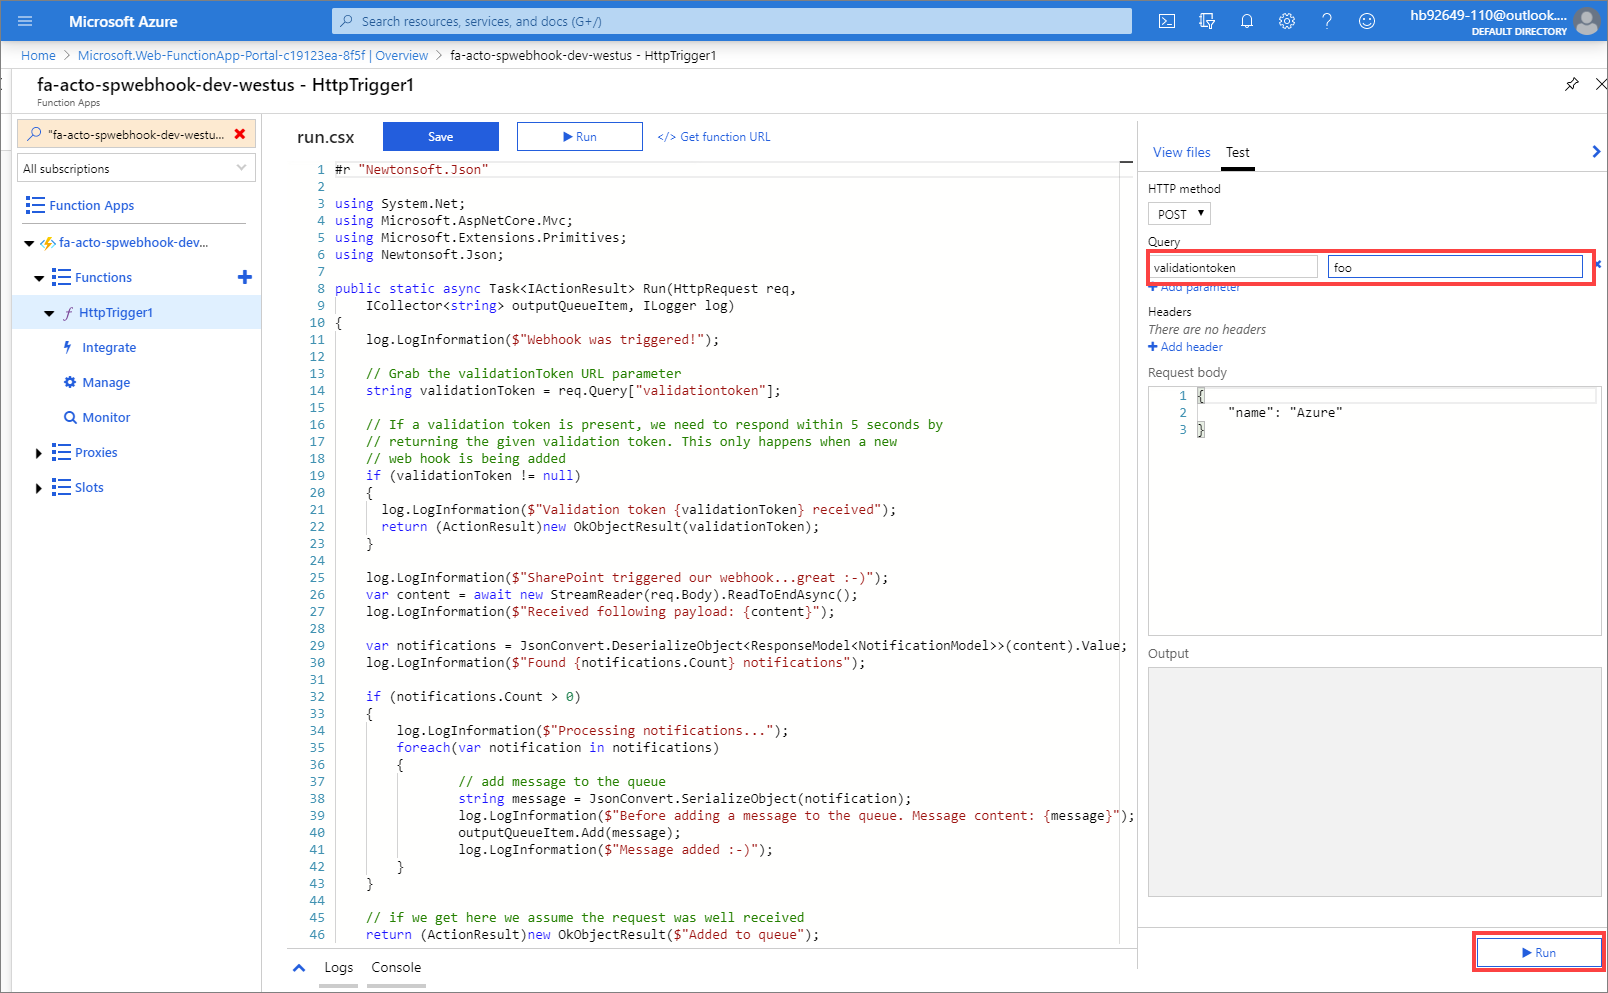
Task: Click the function app filter search field
Action: tap(136, 134)
